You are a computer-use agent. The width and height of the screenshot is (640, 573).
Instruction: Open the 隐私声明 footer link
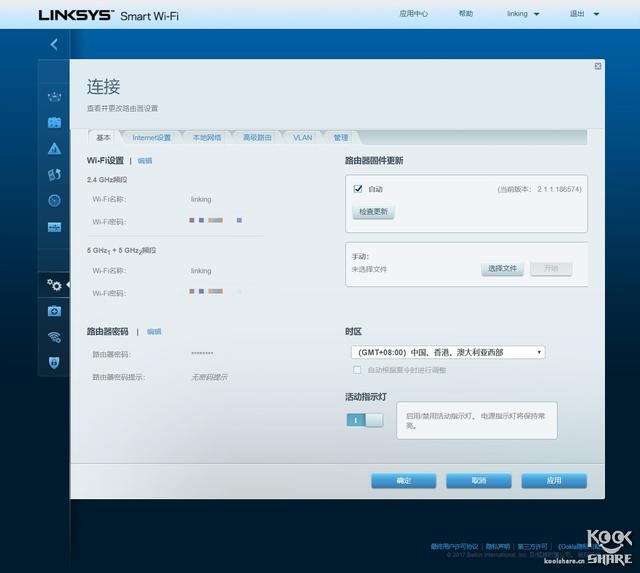498,546
